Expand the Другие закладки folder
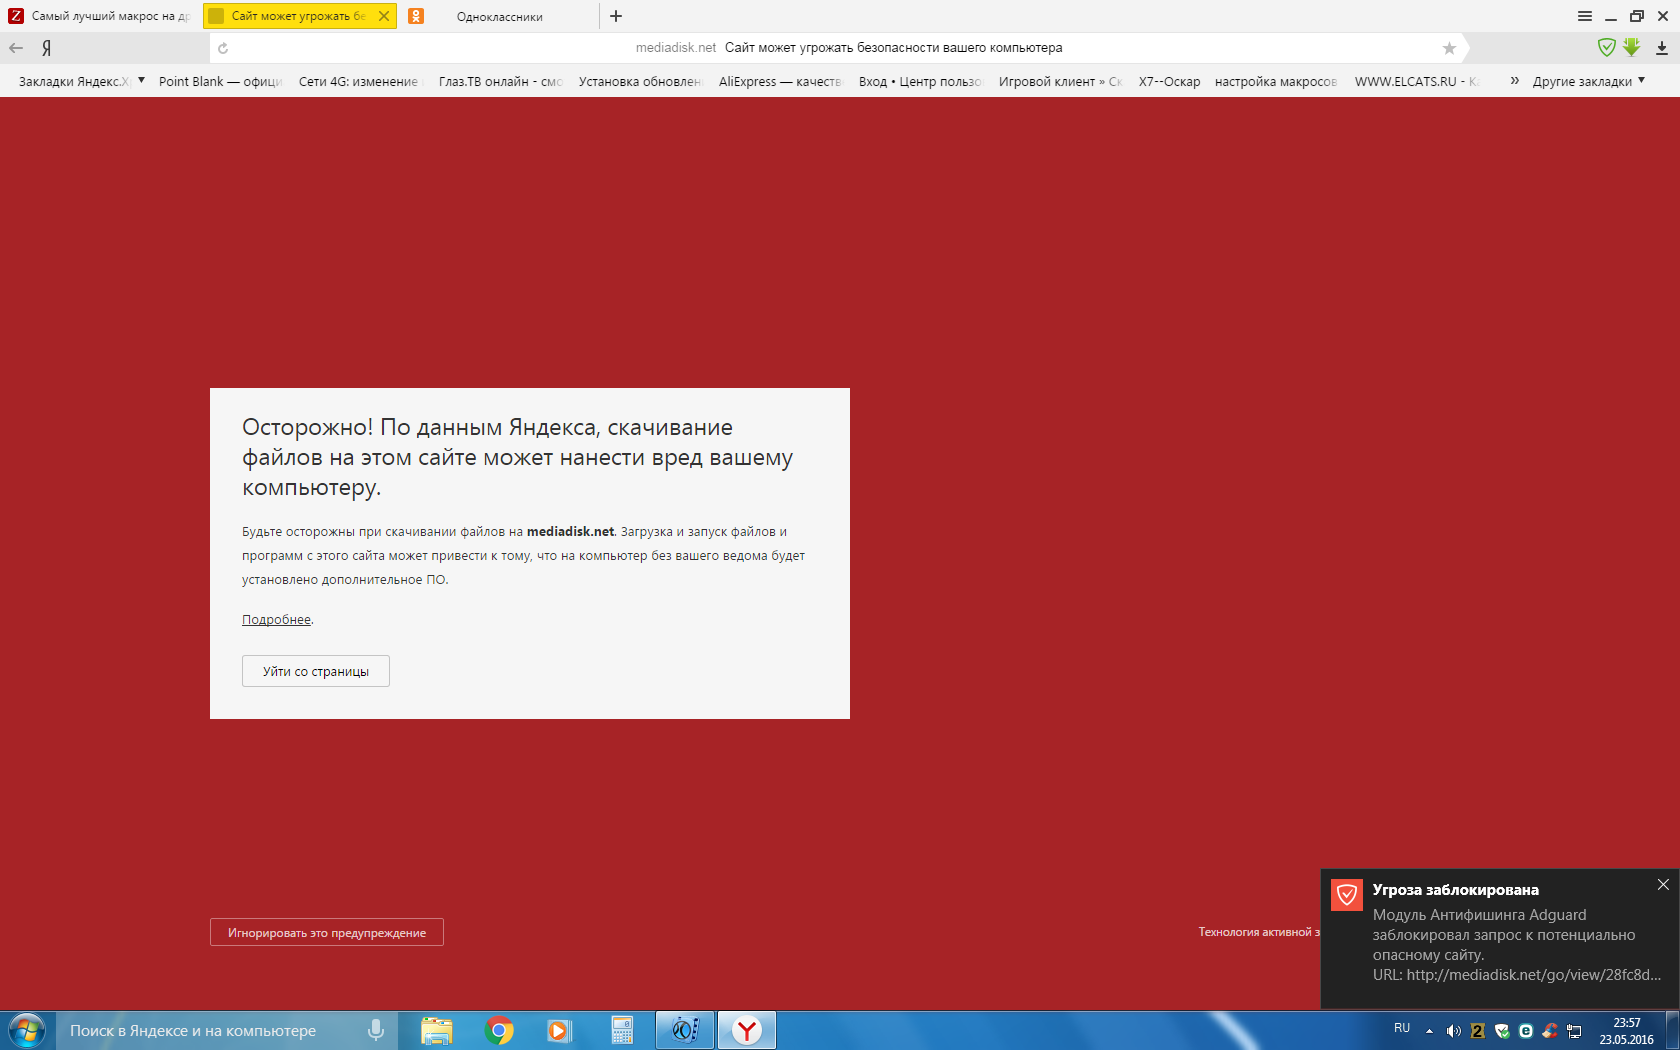Screen dimensions: 1680x1050 [1589, 81]
